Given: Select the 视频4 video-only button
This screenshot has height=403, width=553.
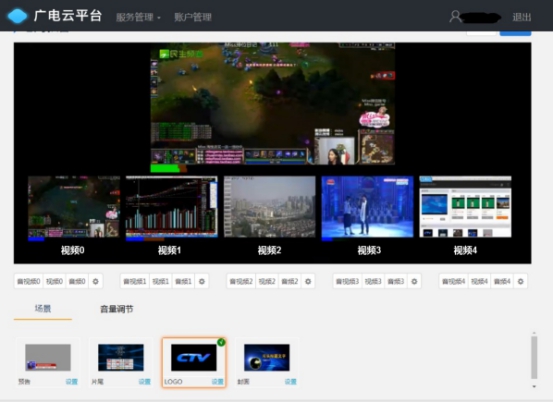Looking at the screenshot, I should pos(480,281).
